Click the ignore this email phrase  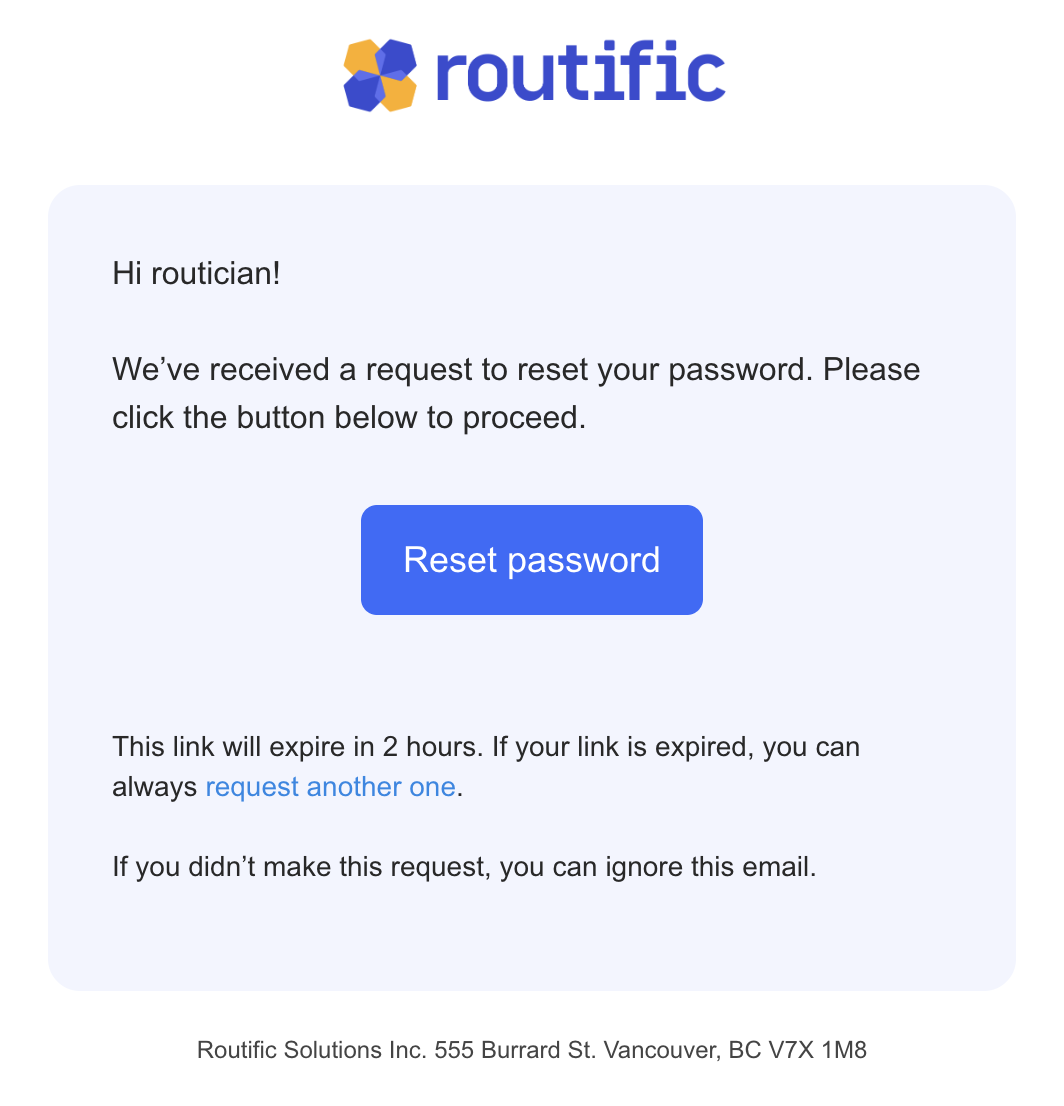(710, 867)
